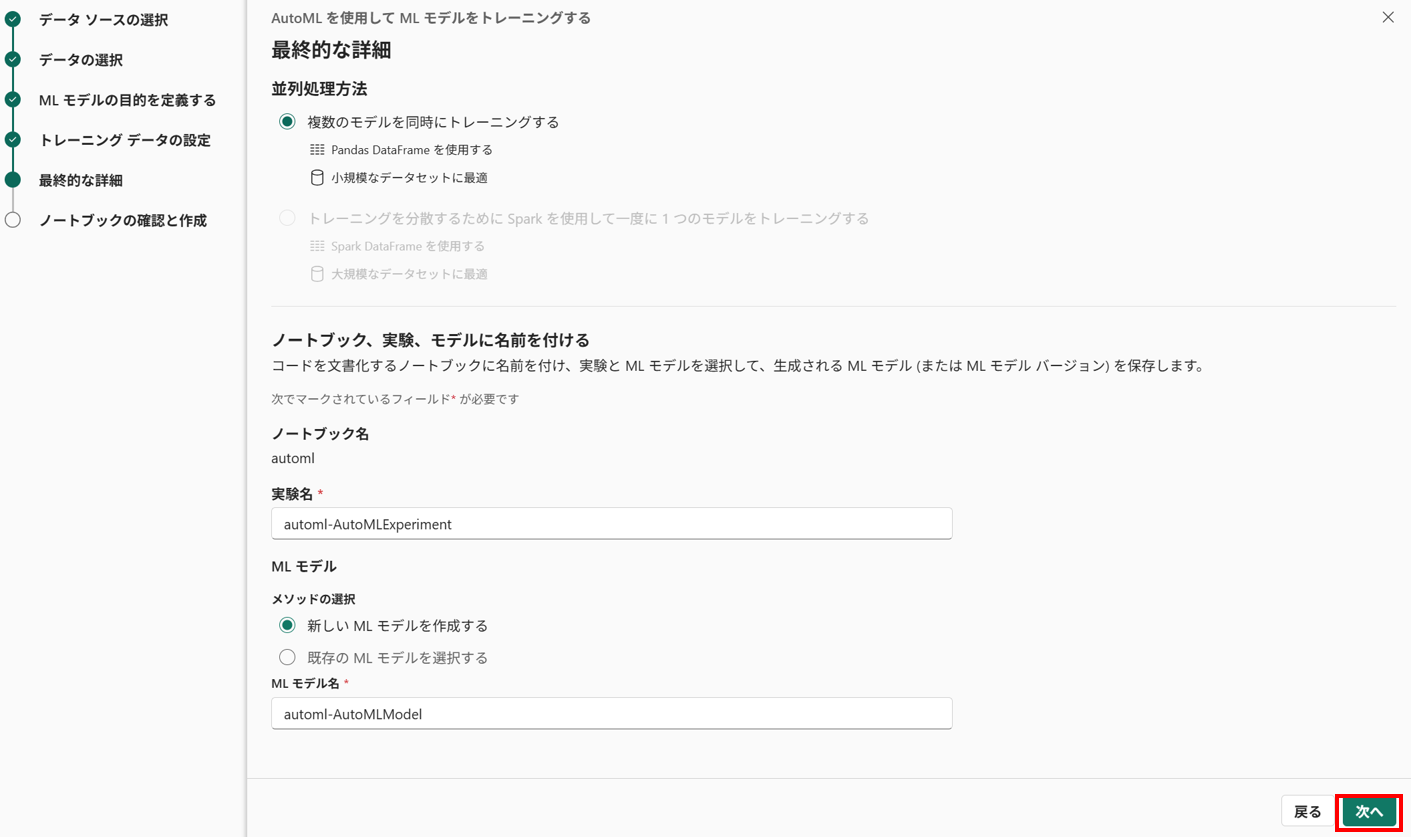The image size is (1421, 837).
Task: Click the 並列処理方法 heading
Action: click(319, 88)
